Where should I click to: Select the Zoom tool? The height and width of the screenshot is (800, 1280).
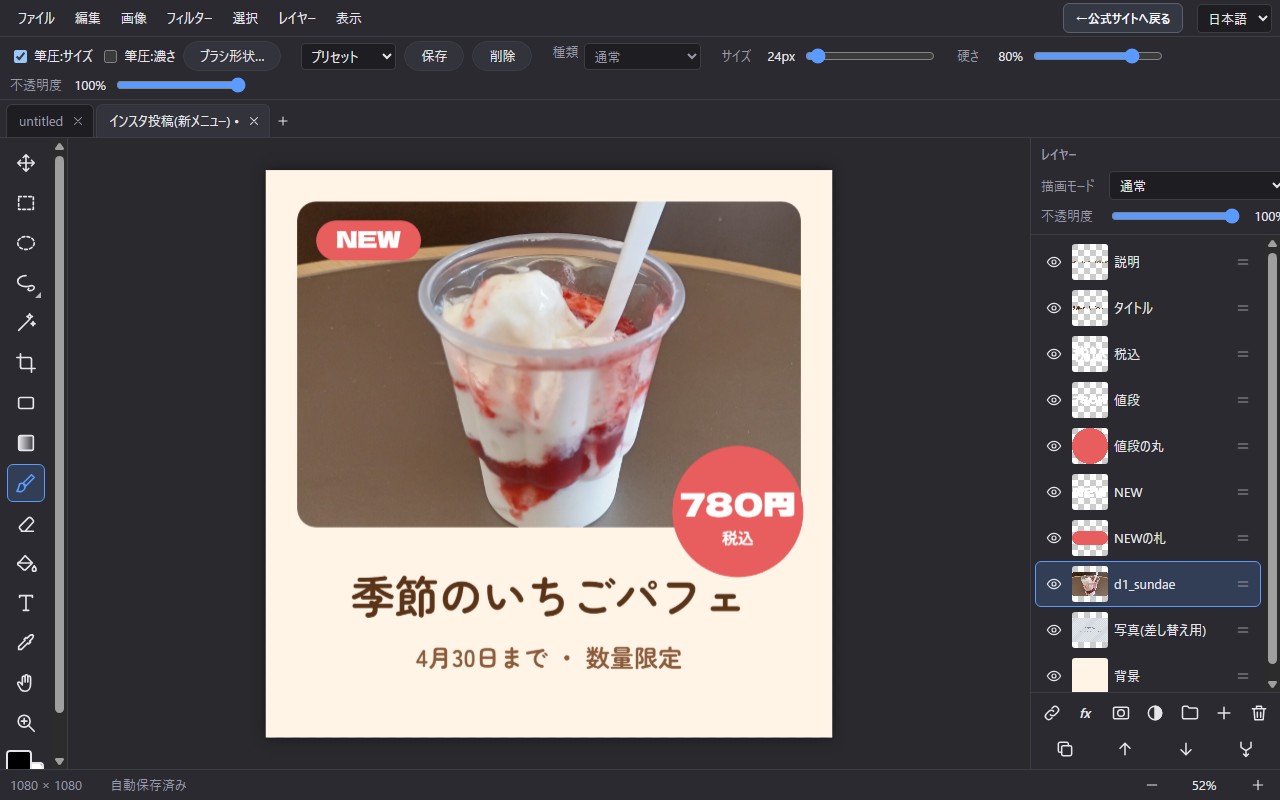26,723
